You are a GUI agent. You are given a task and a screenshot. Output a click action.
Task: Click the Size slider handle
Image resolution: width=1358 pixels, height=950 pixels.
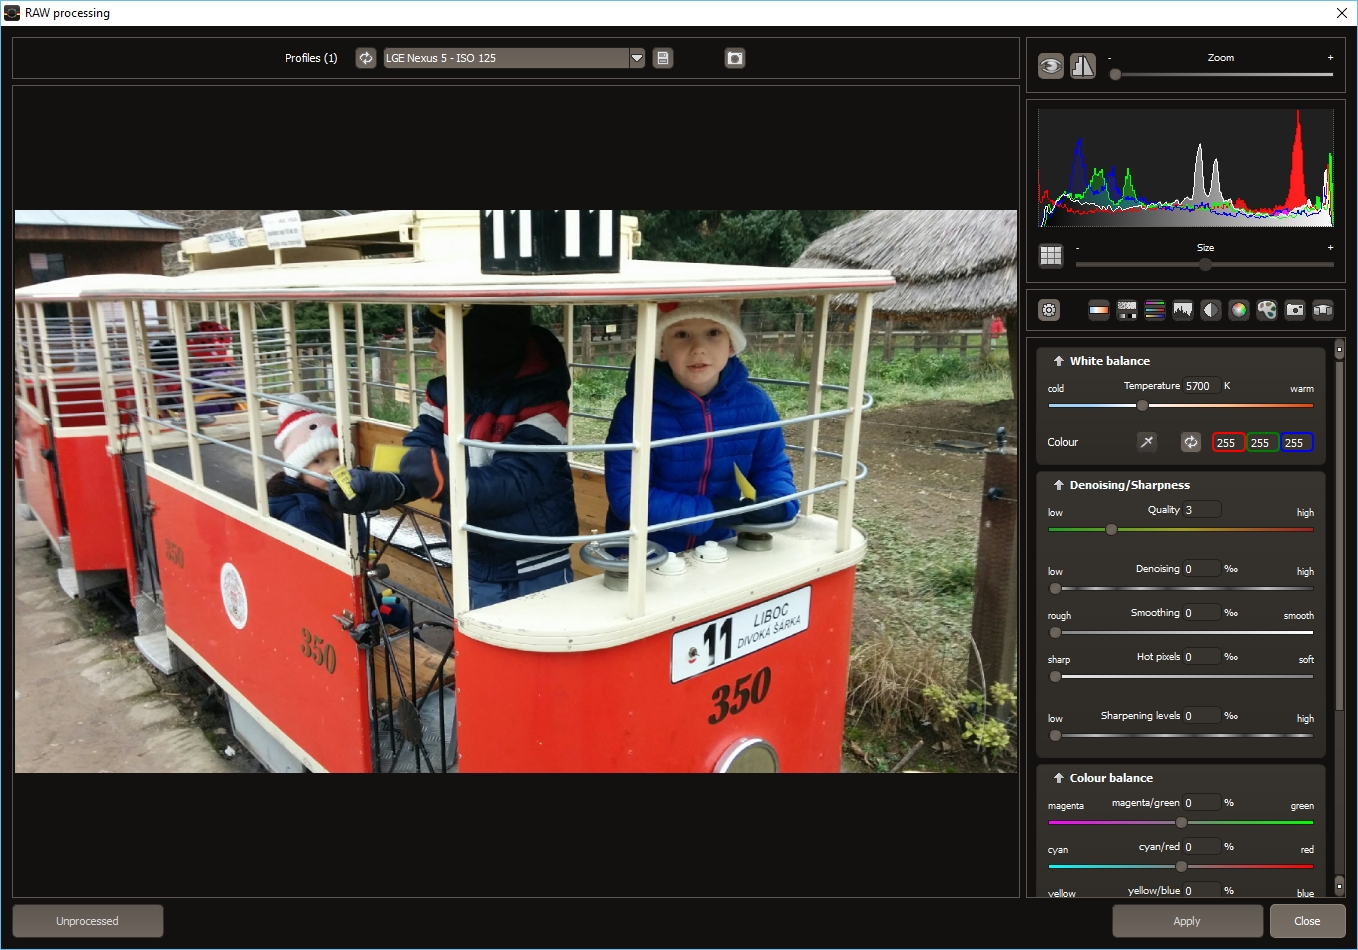(1205, 264)
